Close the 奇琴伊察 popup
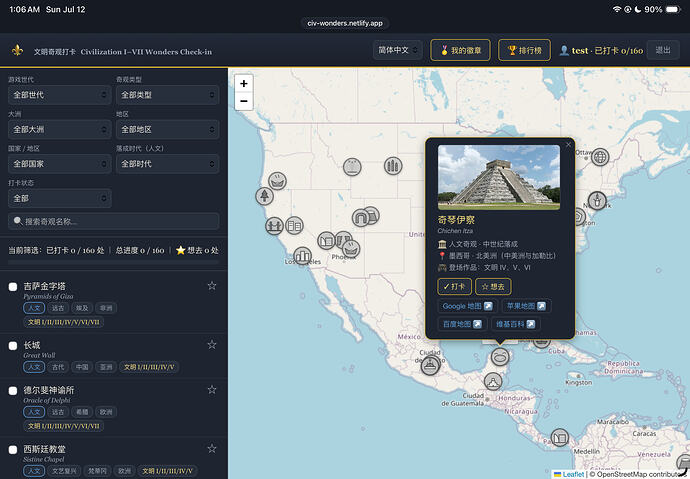Screen dimensions: 690x479 568,144
